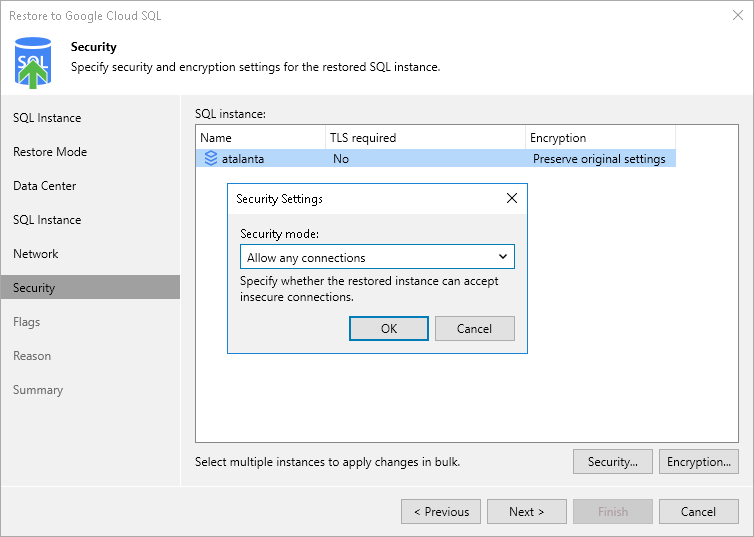Image resolution: width=754 pixels, height=537 pixels.
Task: Click 'Preserve original settings' encryption cell
Action: pos(599,159)
